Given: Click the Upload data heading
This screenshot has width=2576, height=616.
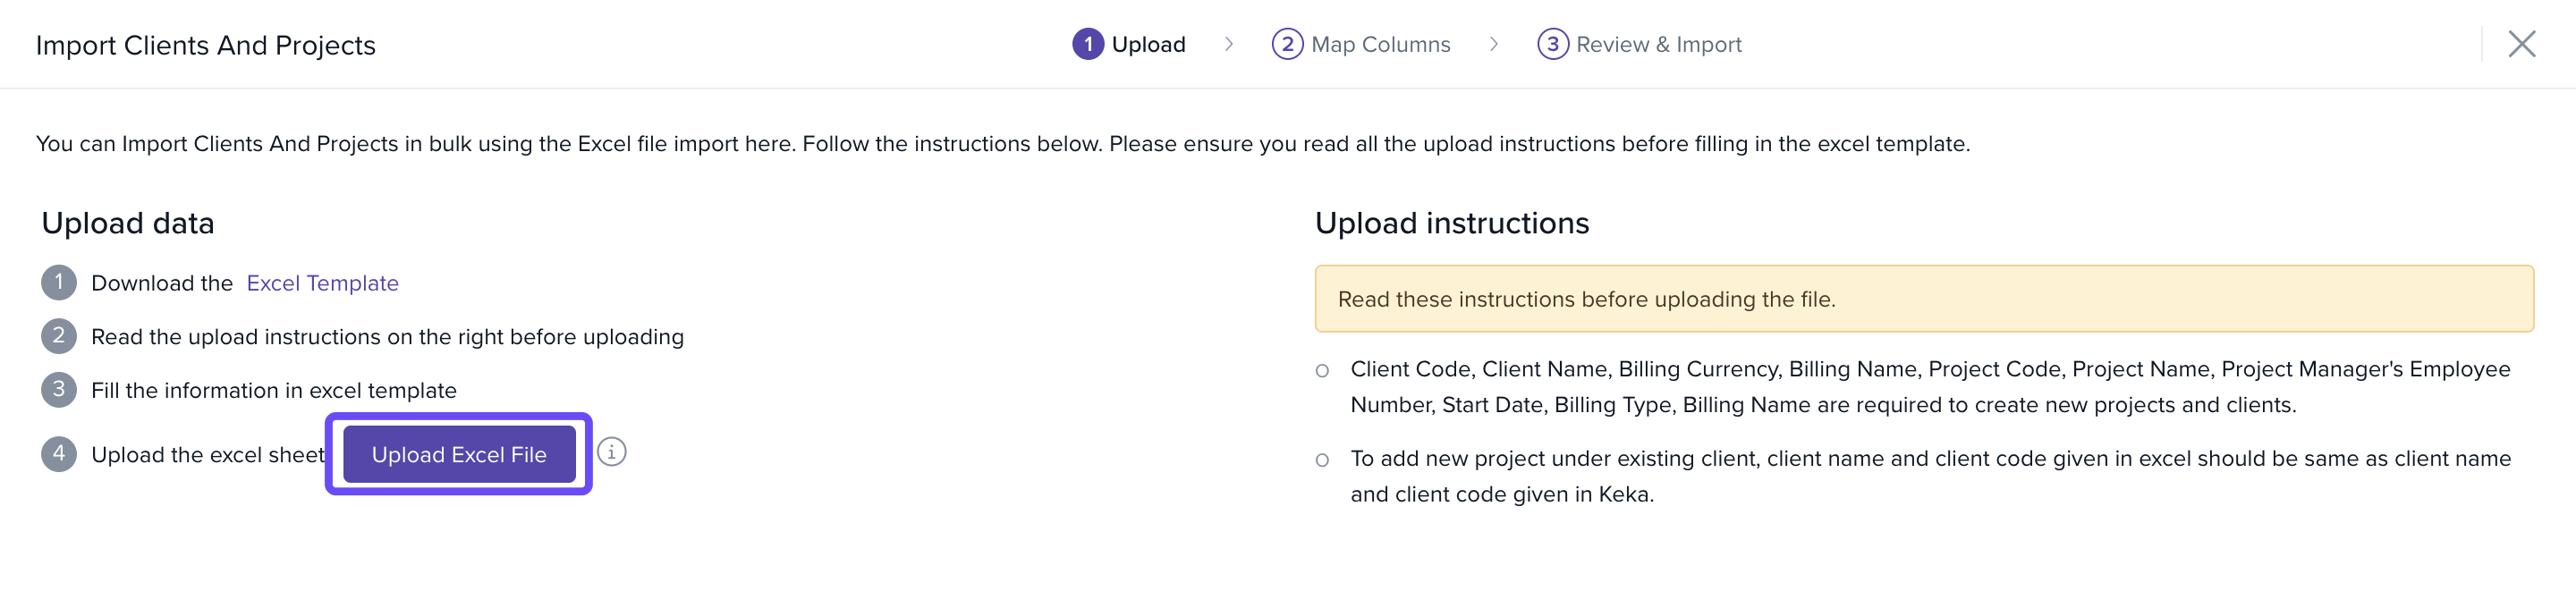Looking at the screenshot, I should click(128, 223).
